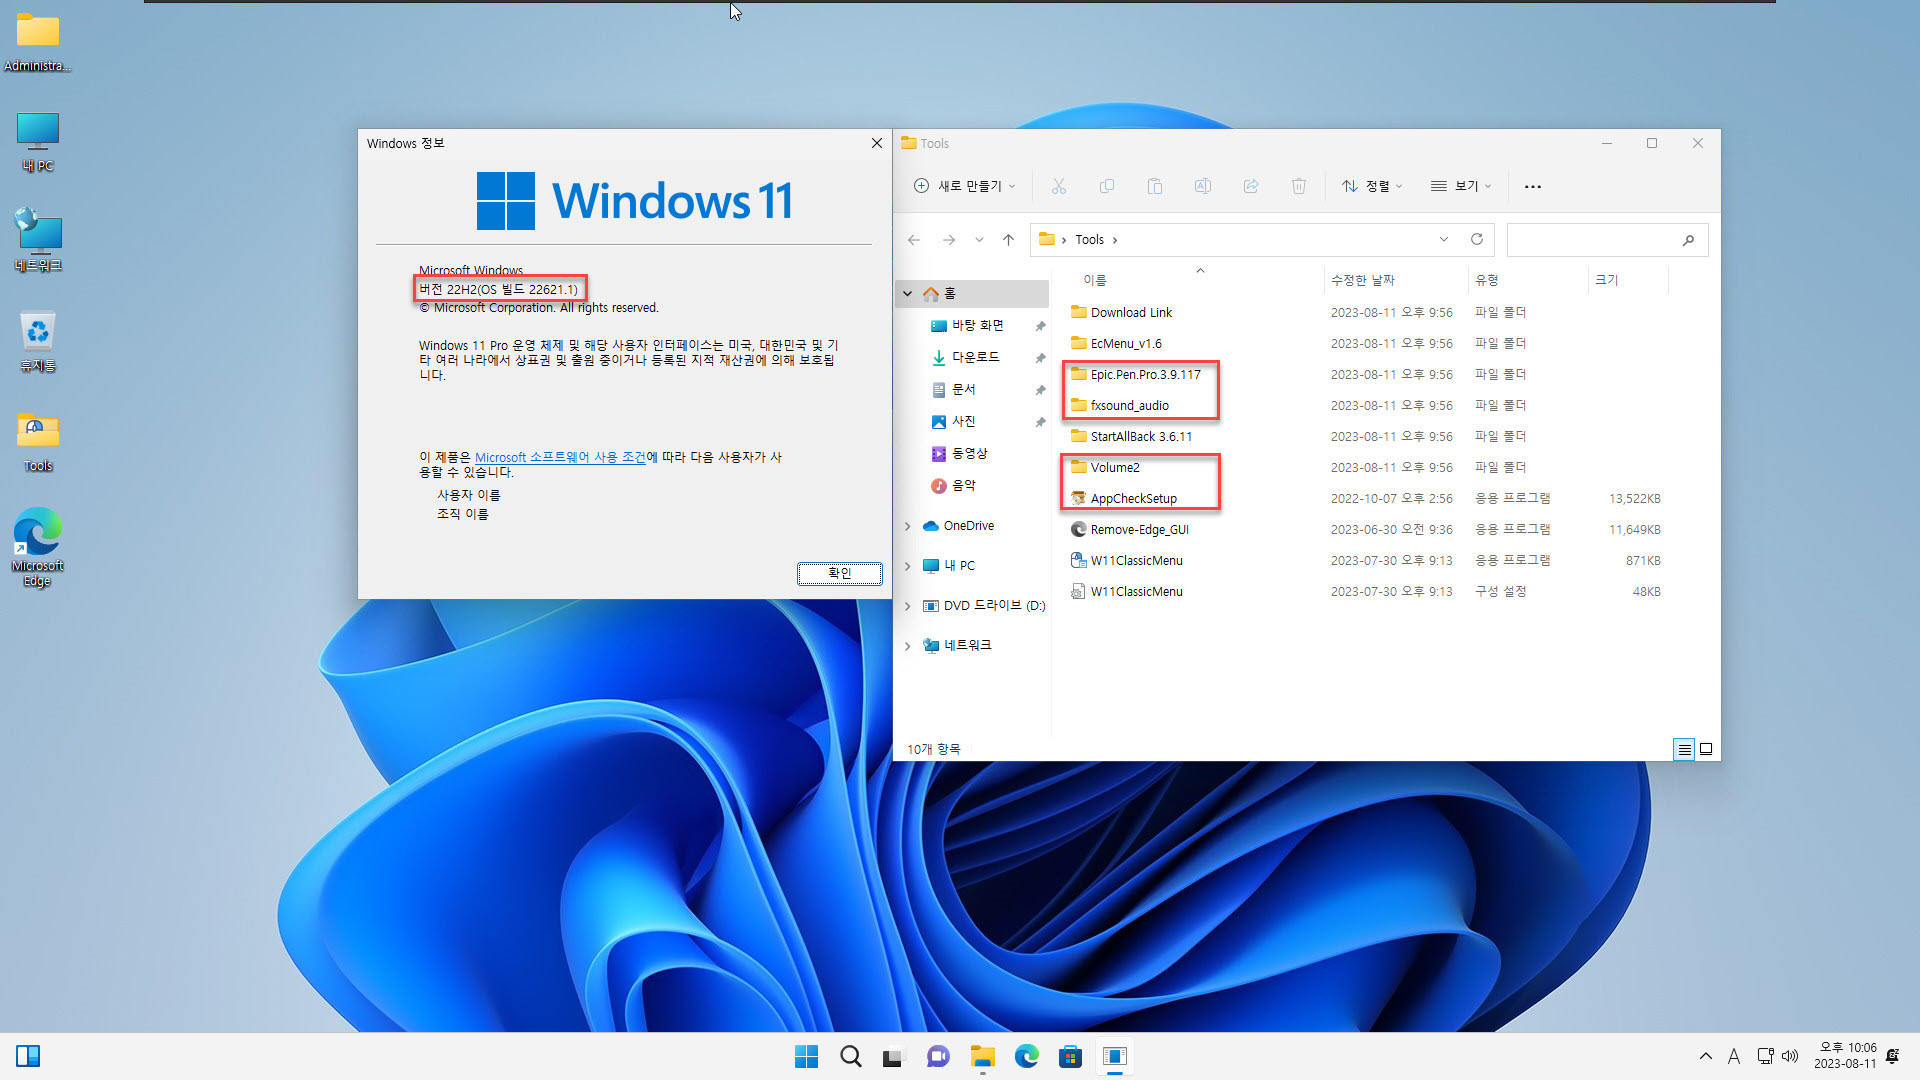The image size is (1920, 1080).
Task: Click the Copy icon in Explorer toolbar
Action: pos(1107,186)
